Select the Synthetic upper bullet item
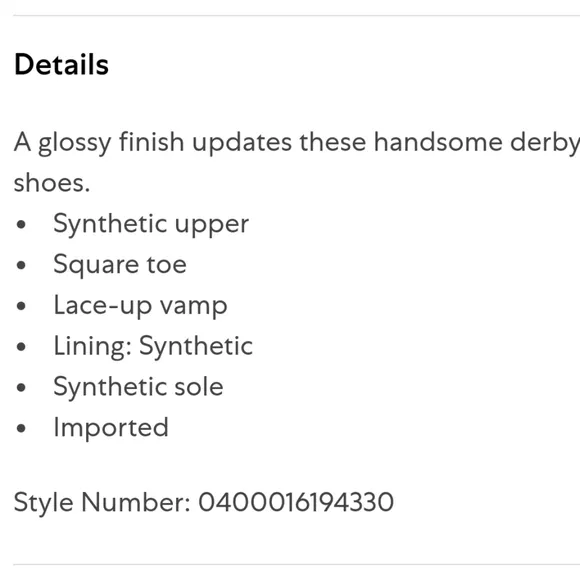 pyautogui.click(x=151, y=224)
